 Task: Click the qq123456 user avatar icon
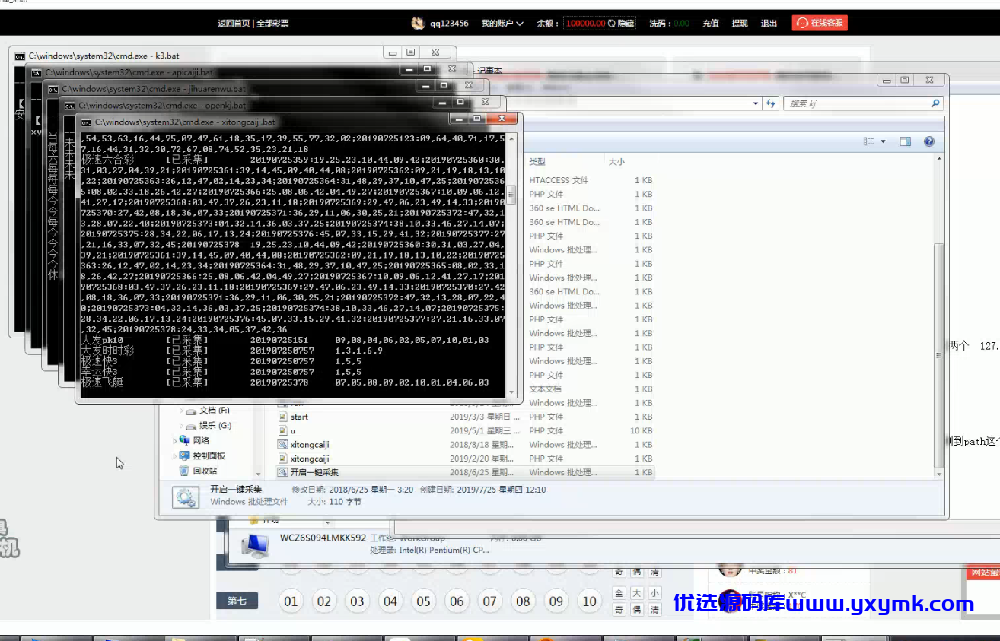click(418, 24)
